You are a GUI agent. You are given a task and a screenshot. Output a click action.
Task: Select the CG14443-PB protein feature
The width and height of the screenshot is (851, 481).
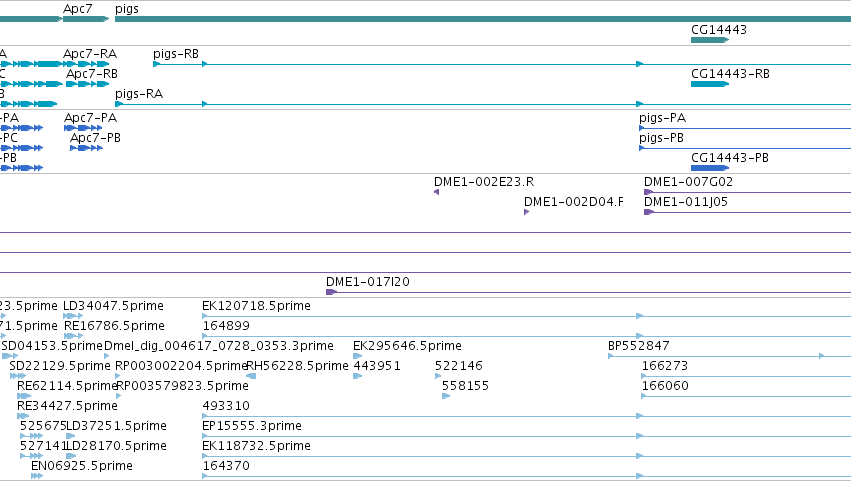(x=709, y=168)
